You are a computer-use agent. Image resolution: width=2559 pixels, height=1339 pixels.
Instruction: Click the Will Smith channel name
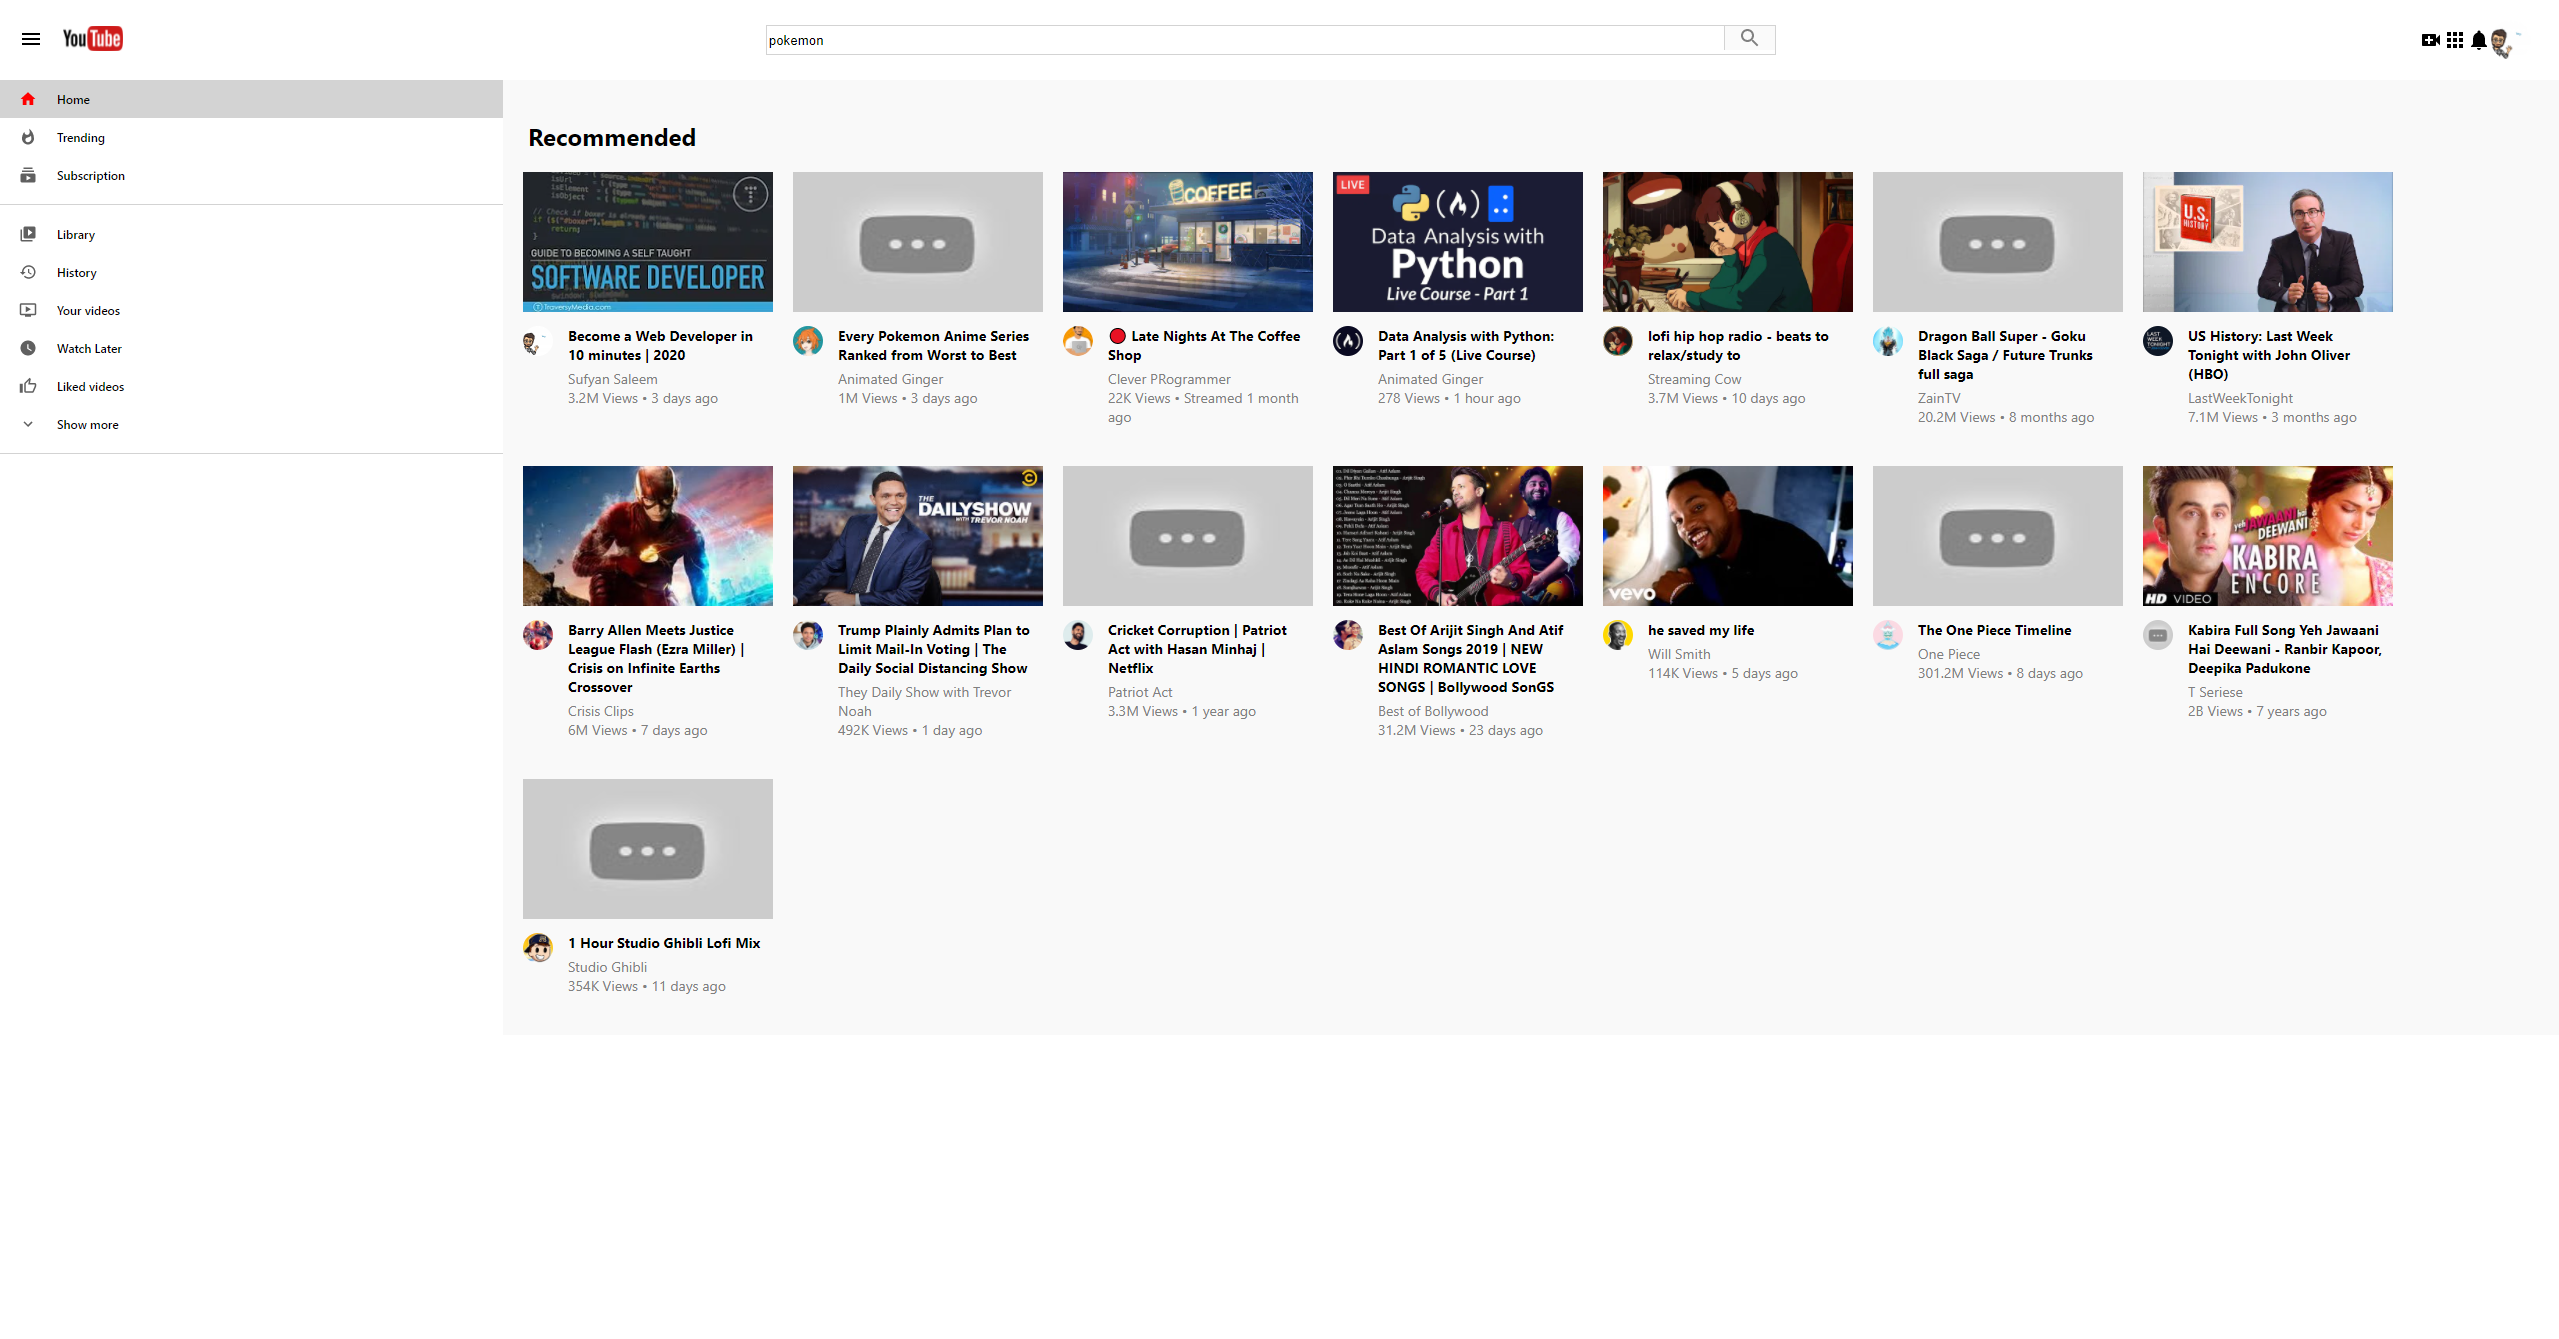tap(1678, 655)
